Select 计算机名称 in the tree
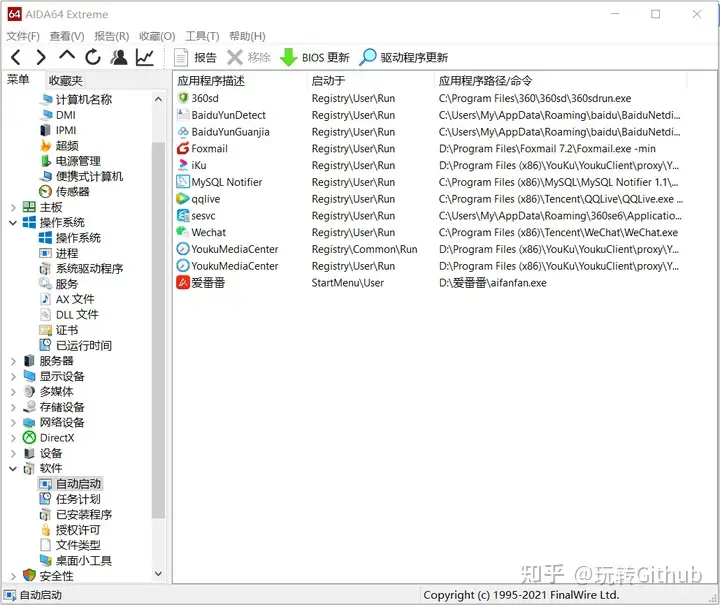This screenshot has height=605, width=720. [x=76, y=100]
